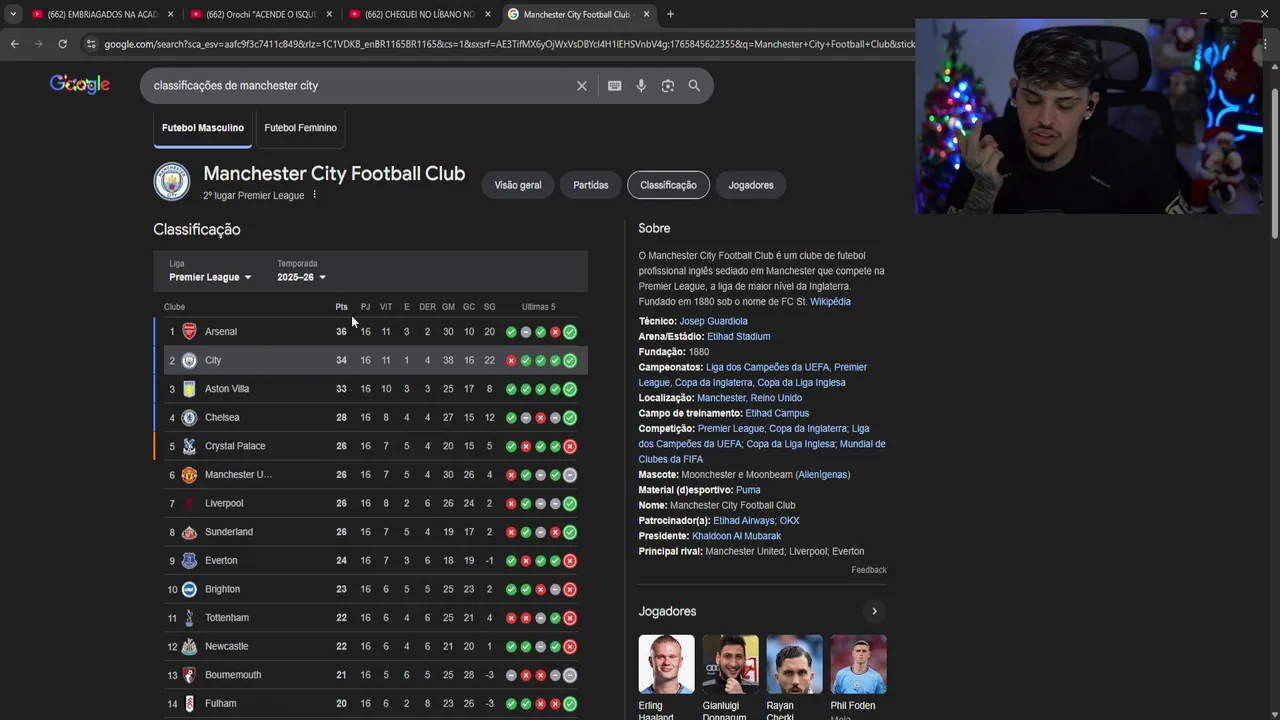Select the City row in standings
This screenshot has width=1280, height=720.
click(x=371, y=360)
